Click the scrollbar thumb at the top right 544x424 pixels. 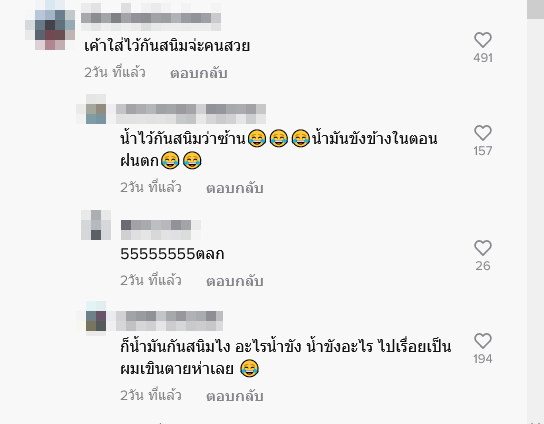point(535,9)
